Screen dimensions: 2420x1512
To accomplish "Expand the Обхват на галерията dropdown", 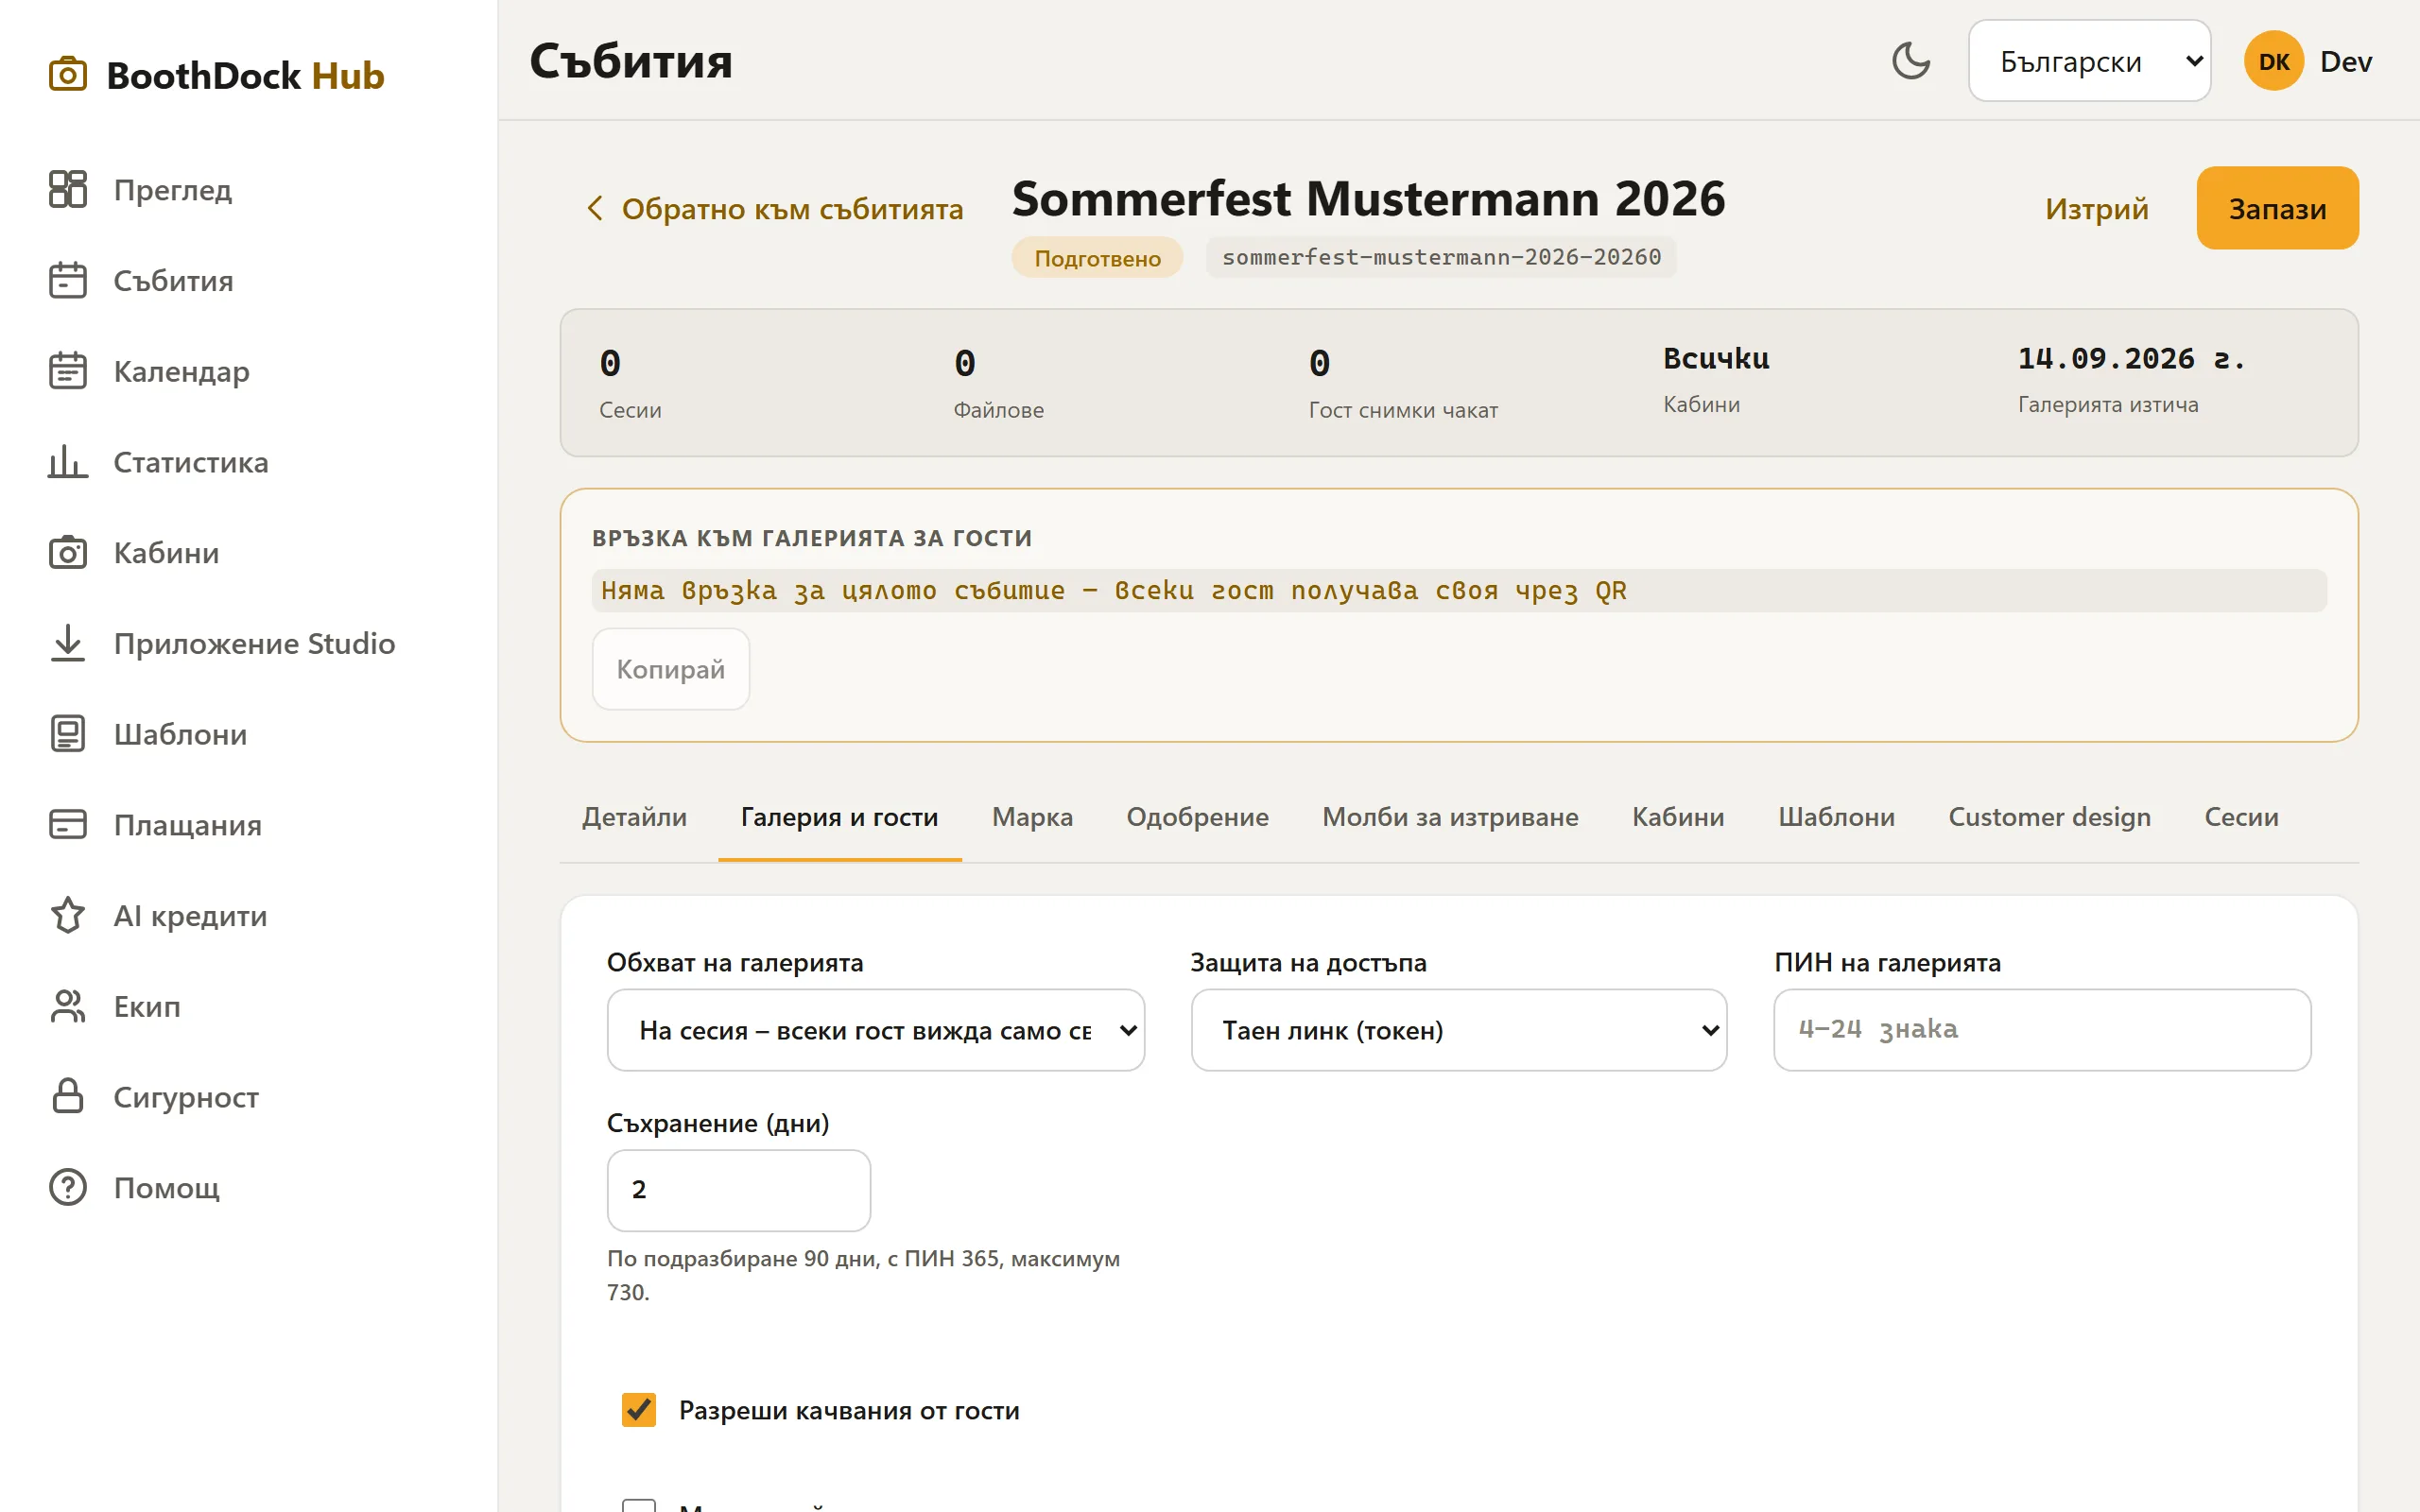I will tap(875, 1030).
